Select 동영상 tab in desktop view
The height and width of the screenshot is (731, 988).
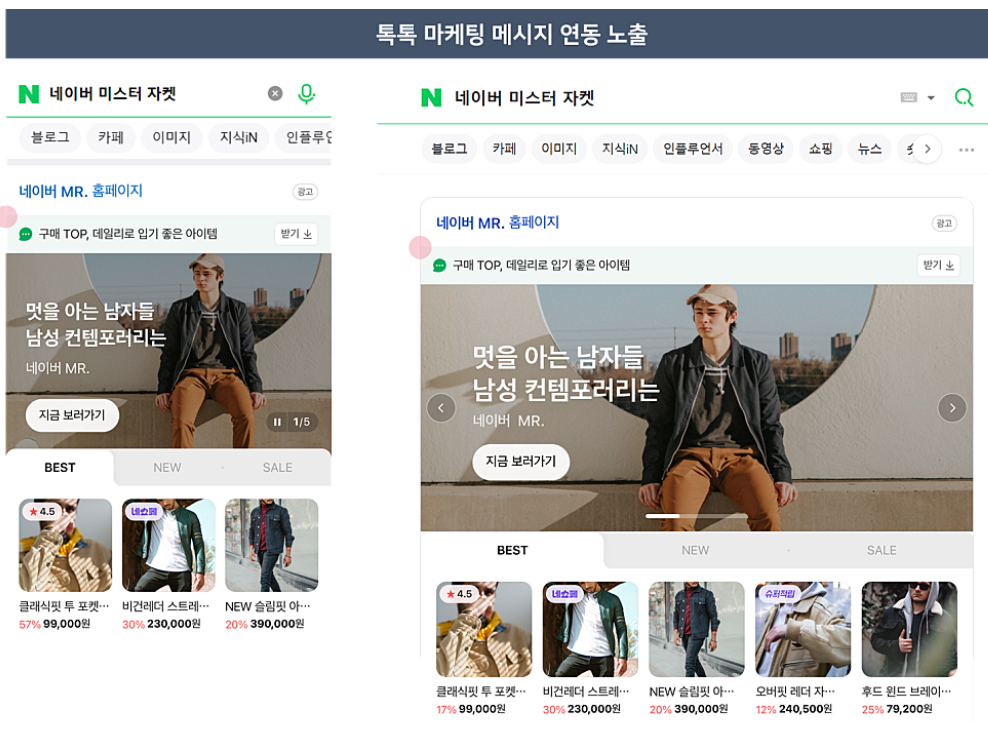click(766, 149)
